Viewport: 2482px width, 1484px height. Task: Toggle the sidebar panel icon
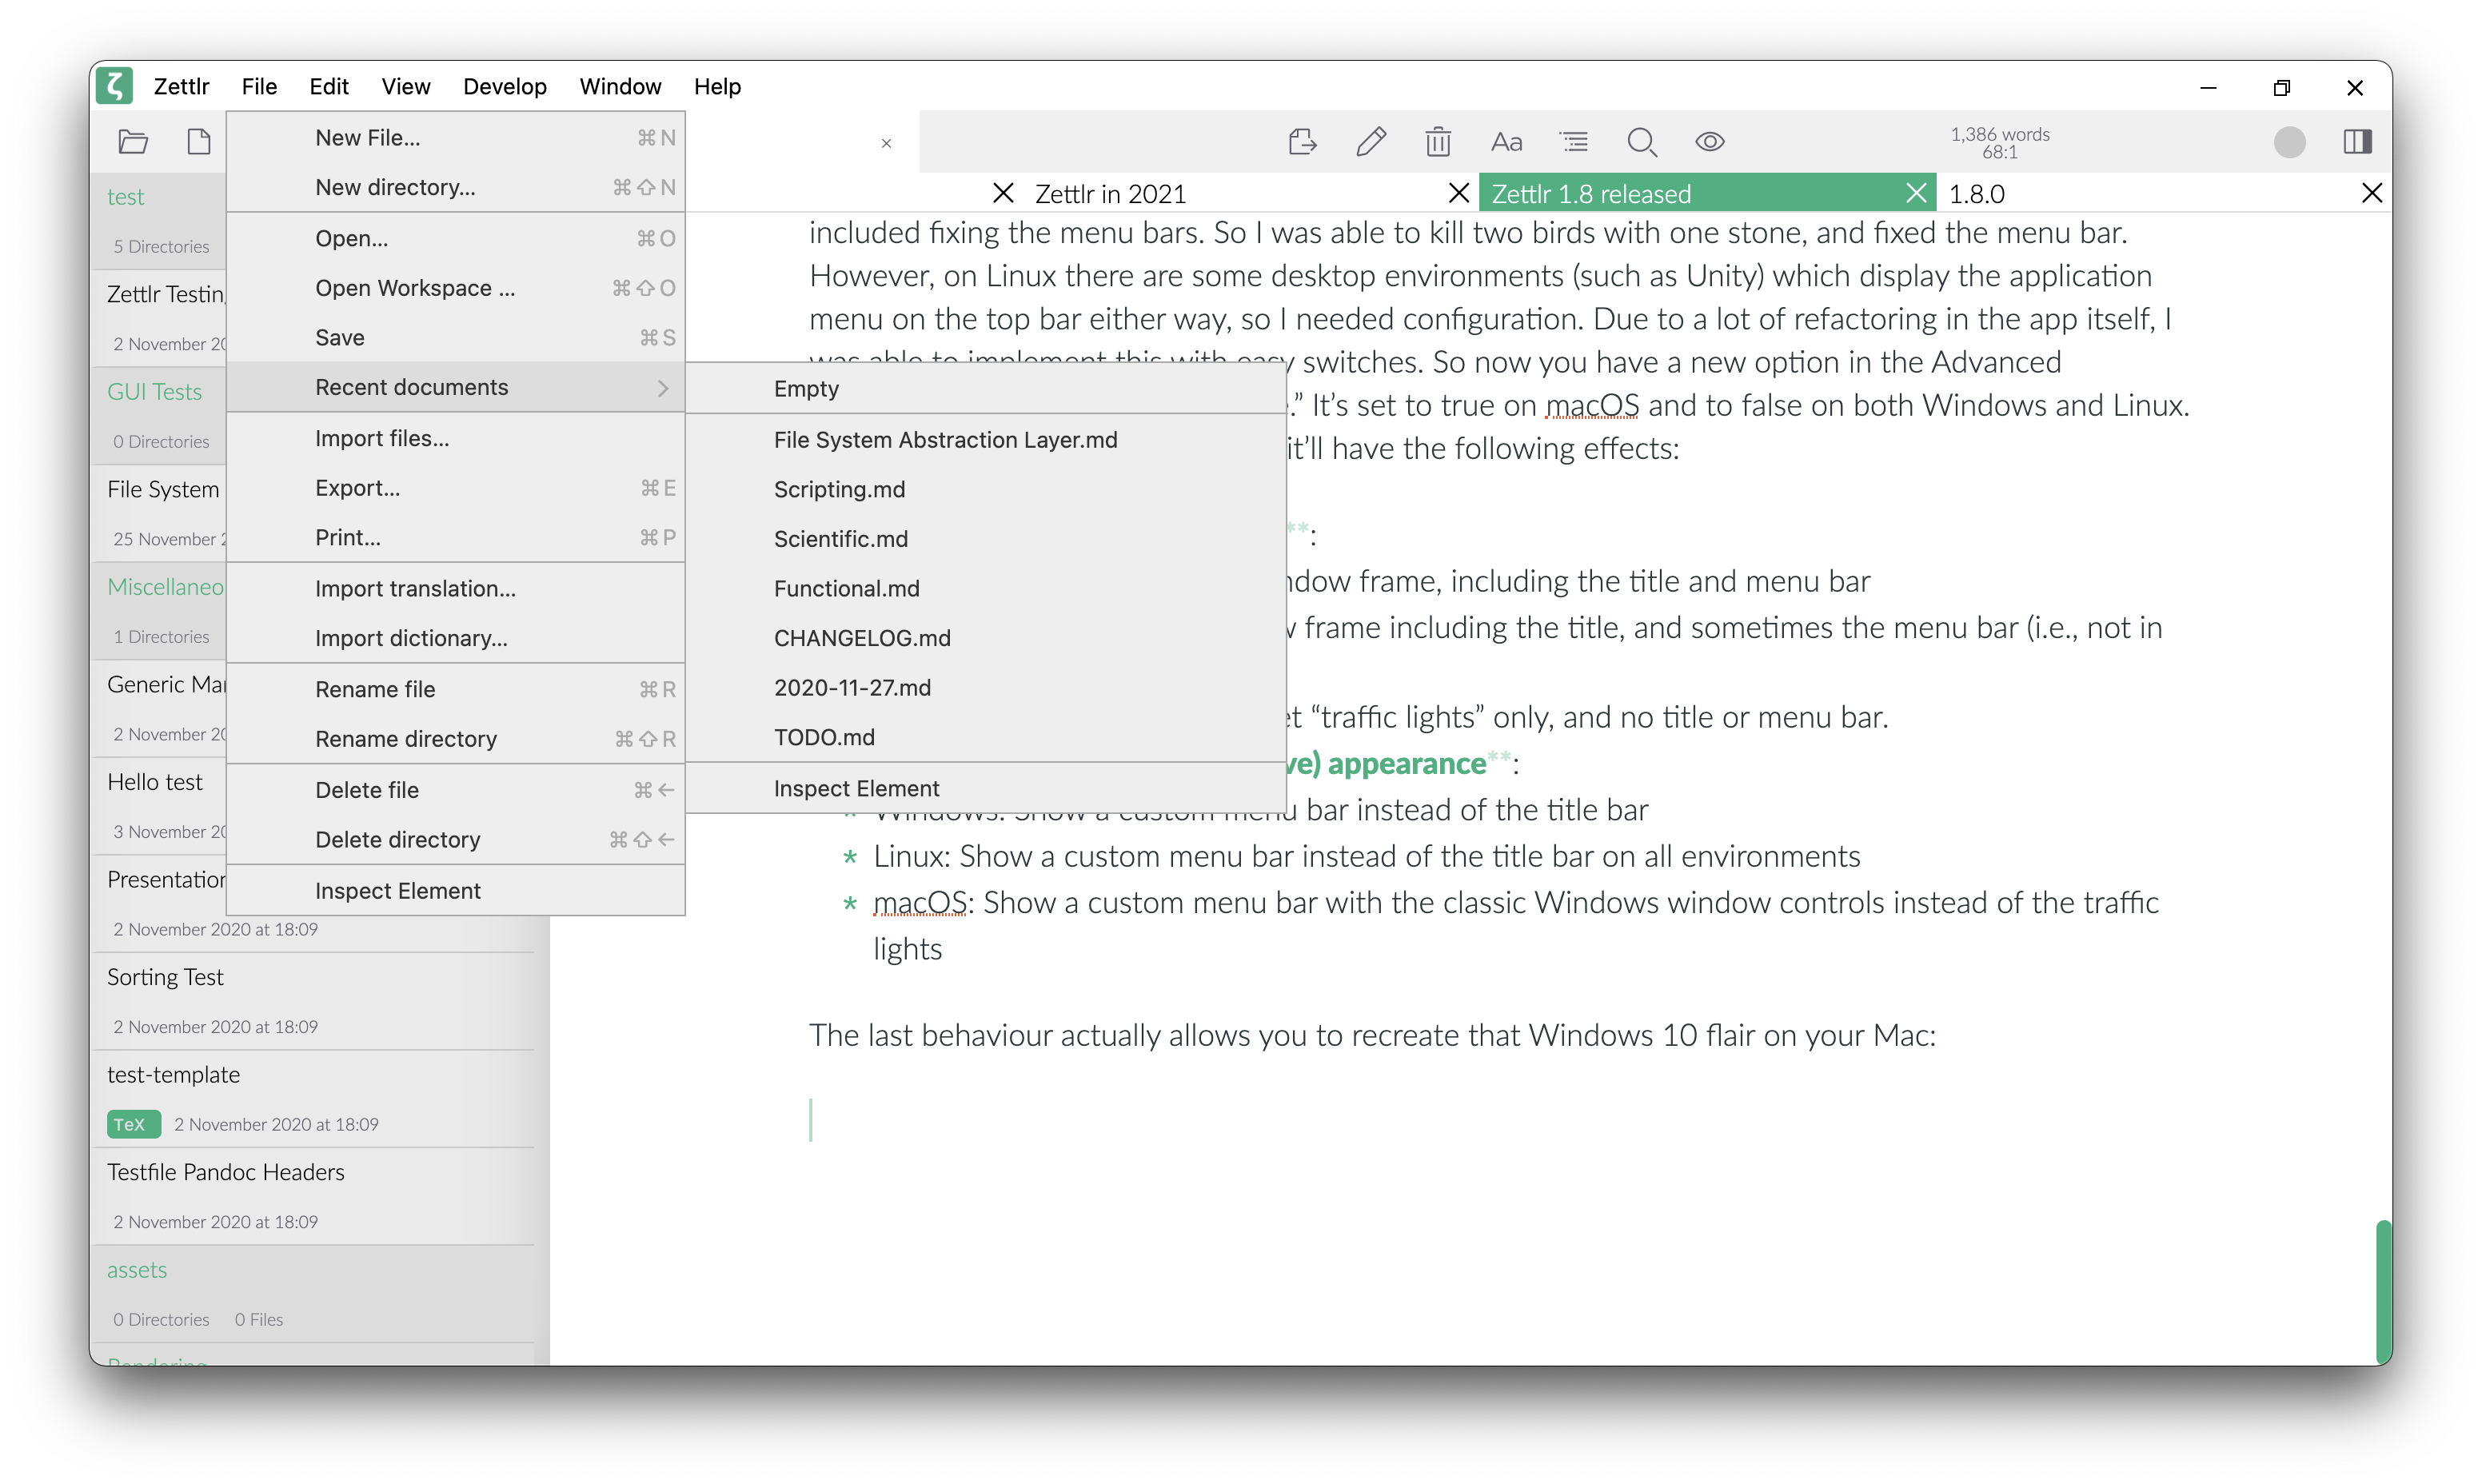pyautogui.click(x=2357, y=142)
